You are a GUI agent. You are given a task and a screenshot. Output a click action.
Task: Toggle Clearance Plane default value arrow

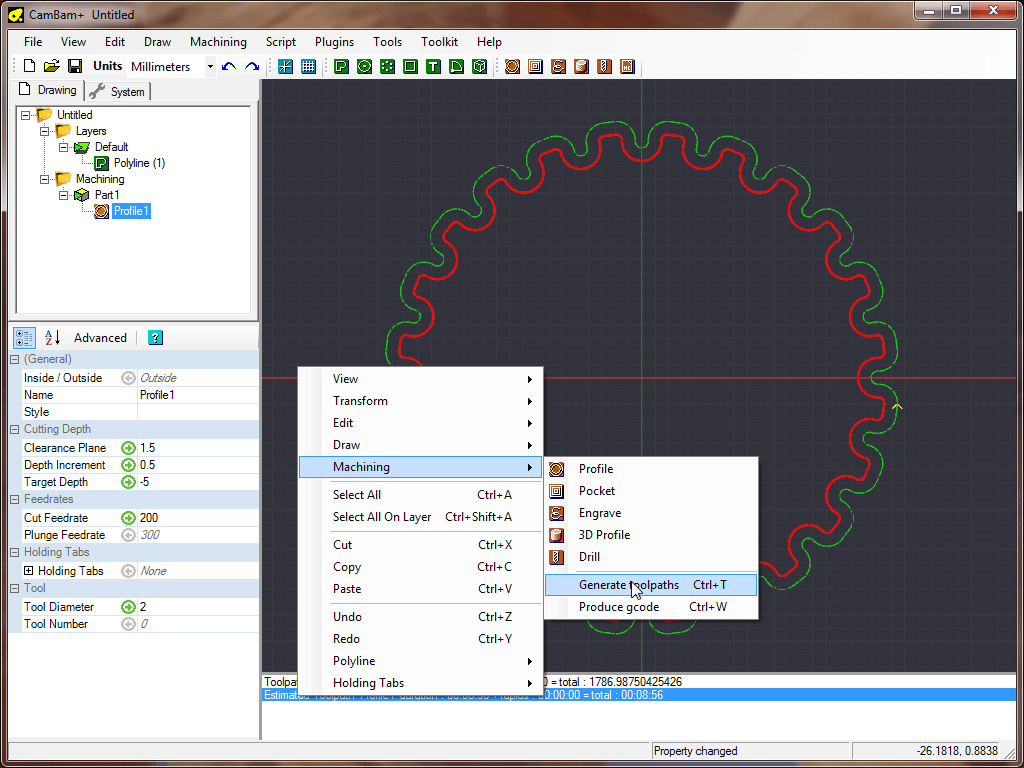click(x=128, y=448)
